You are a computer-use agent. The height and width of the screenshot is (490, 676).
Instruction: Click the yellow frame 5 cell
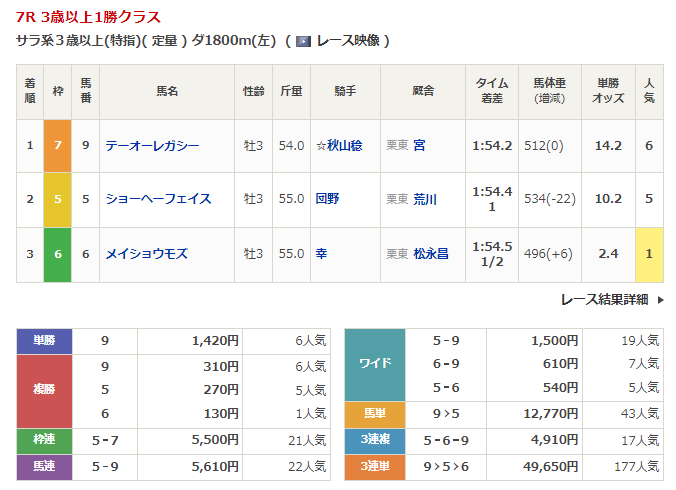57,199
